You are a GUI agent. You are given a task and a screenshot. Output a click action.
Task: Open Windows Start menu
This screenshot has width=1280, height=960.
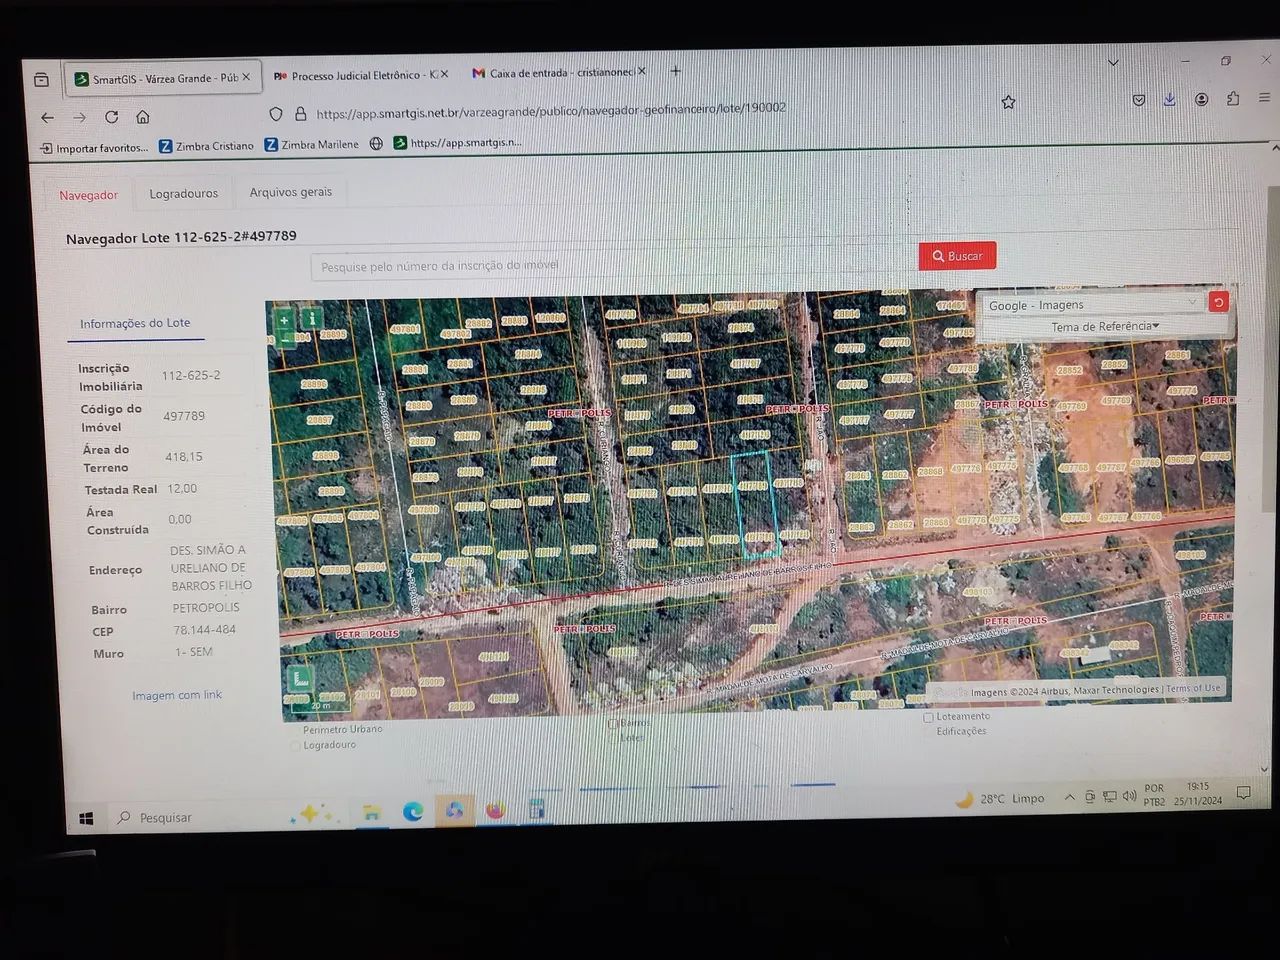(86, 818)
